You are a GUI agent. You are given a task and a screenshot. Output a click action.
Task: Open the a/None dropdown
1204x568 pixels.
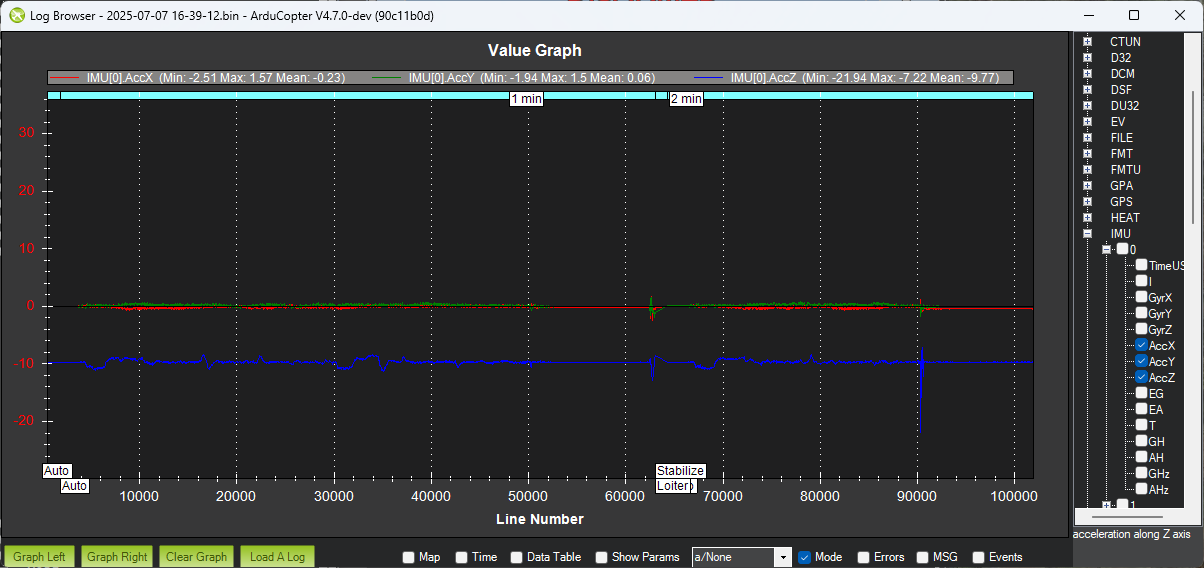pos(742,557)
